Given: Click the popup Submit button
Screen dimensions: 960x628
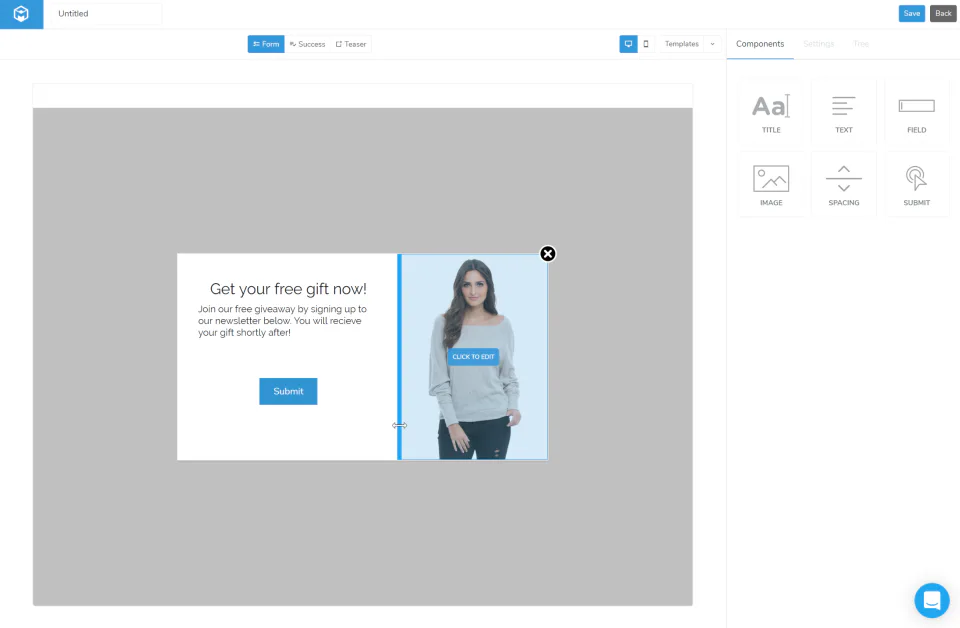Looking at the screenshot, I should point(288,391).
